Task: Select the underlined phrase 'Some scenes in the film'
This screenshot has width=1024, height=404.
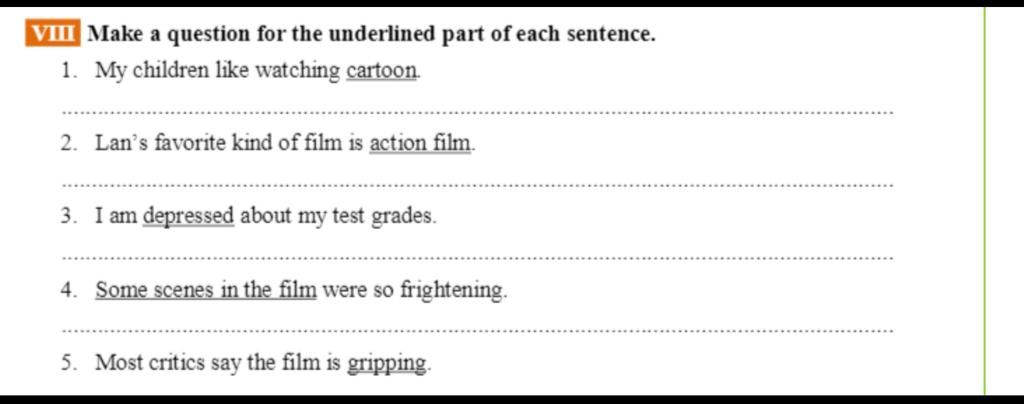Action: [206, 288]
